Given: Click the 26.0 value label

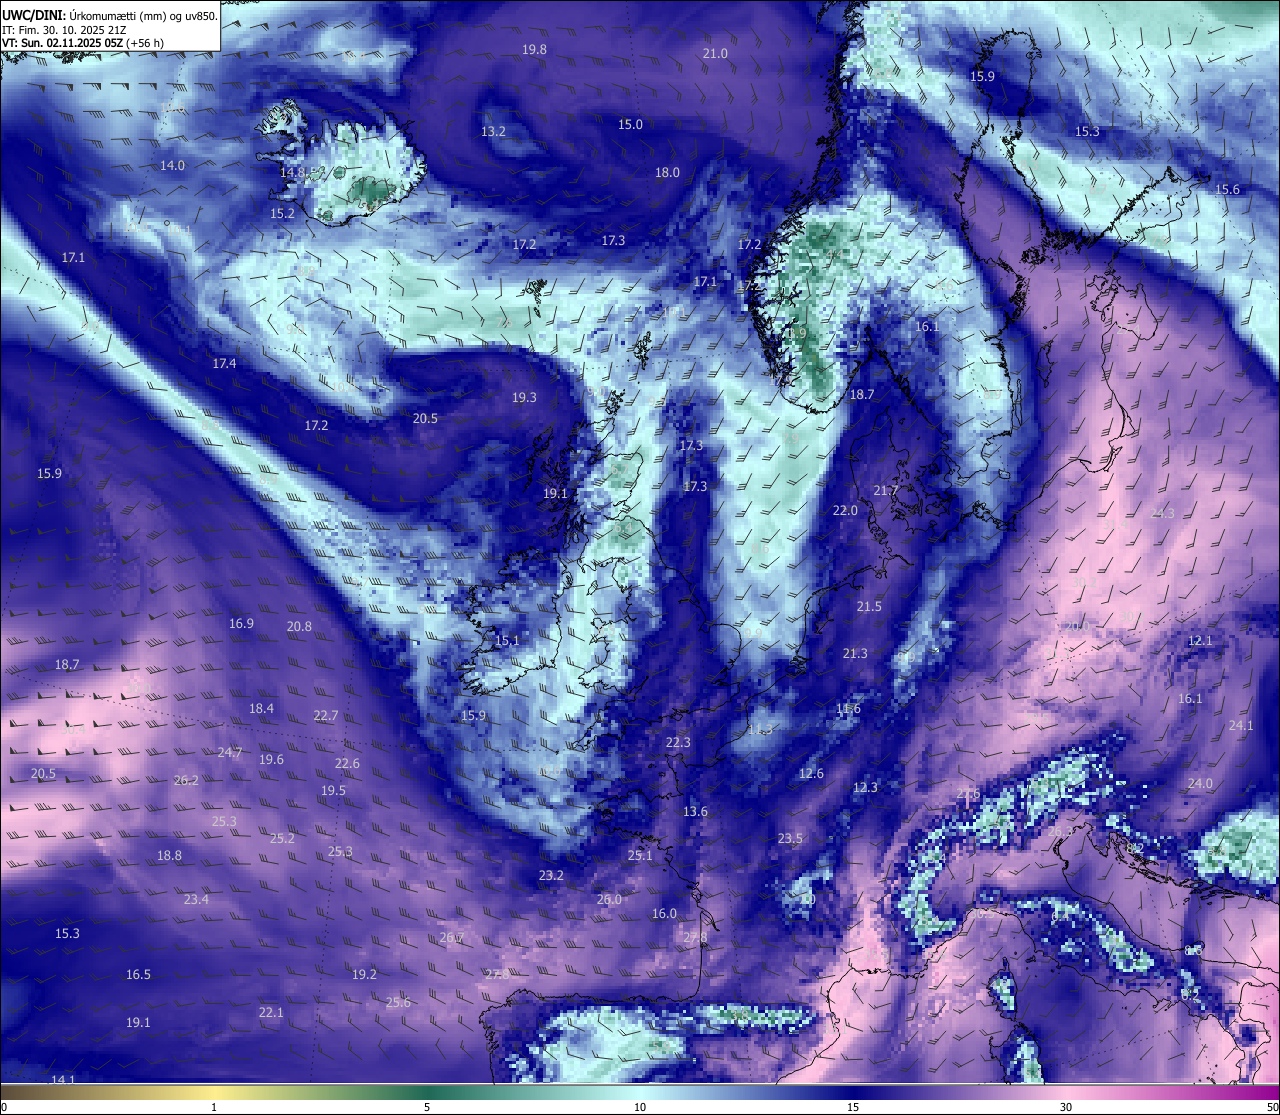Looking at the screenshot, I should (x=609, y=900).
